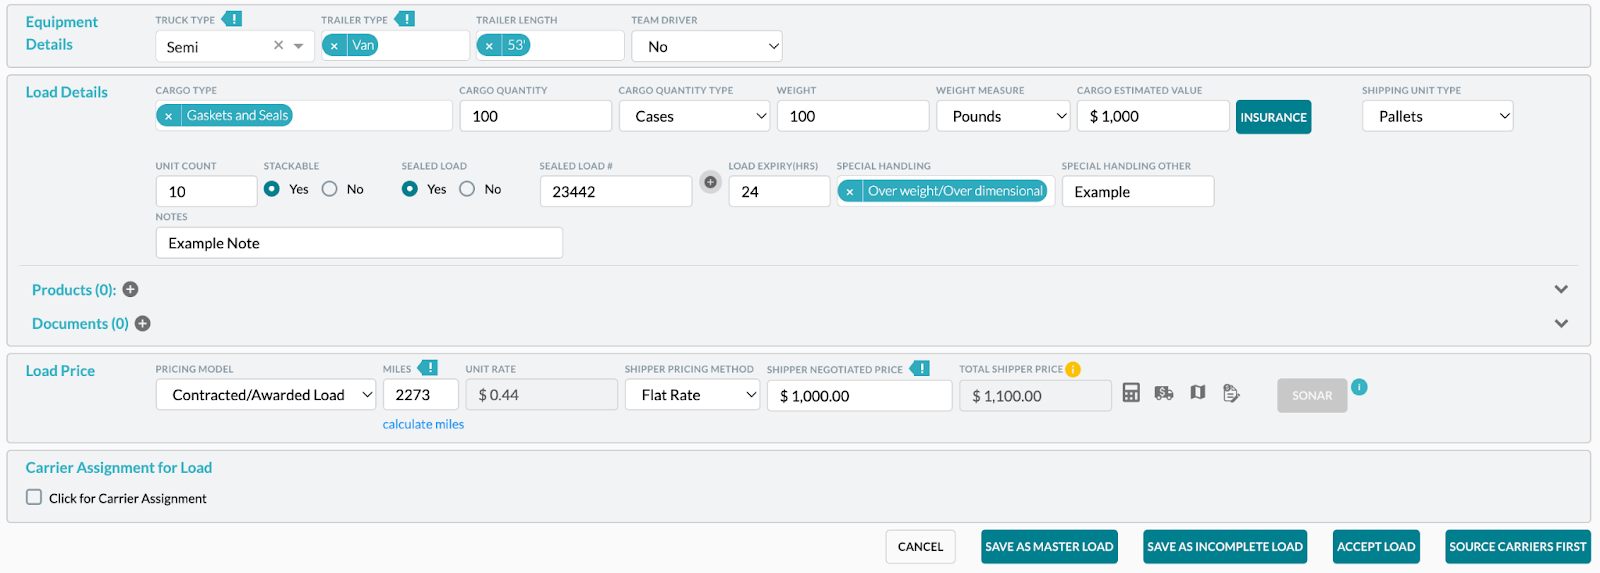Add a new product with plus icon
Viewport: 1600px width, 573px height.
coord(130,290)
